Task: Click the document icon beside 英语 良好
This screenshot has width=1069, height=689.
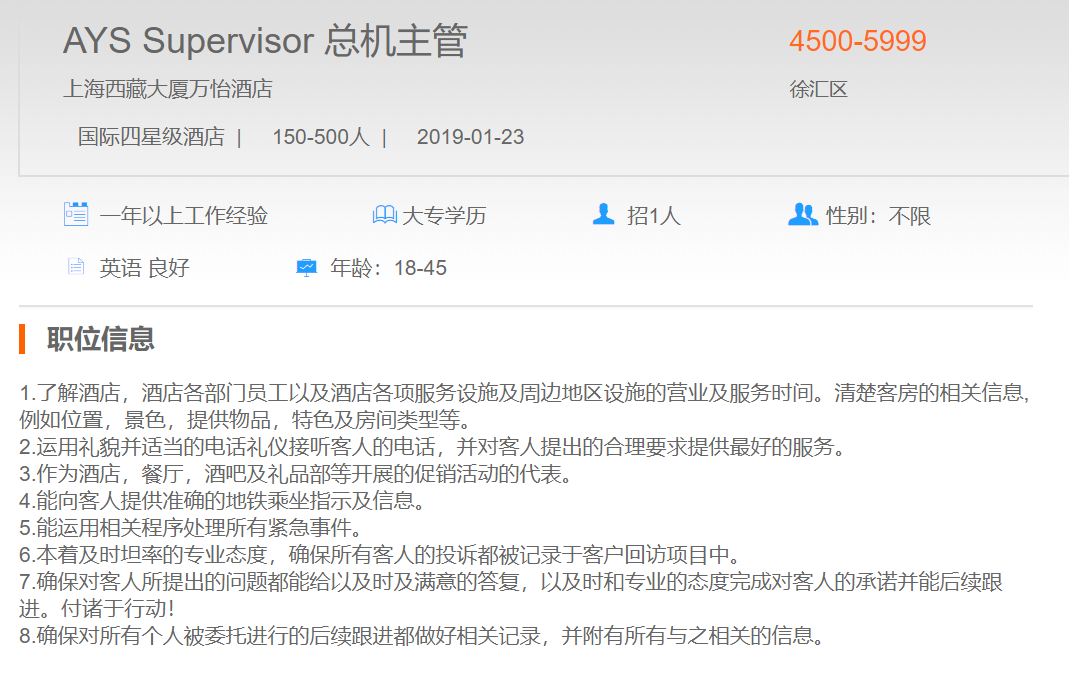Action: coord(76,267)
